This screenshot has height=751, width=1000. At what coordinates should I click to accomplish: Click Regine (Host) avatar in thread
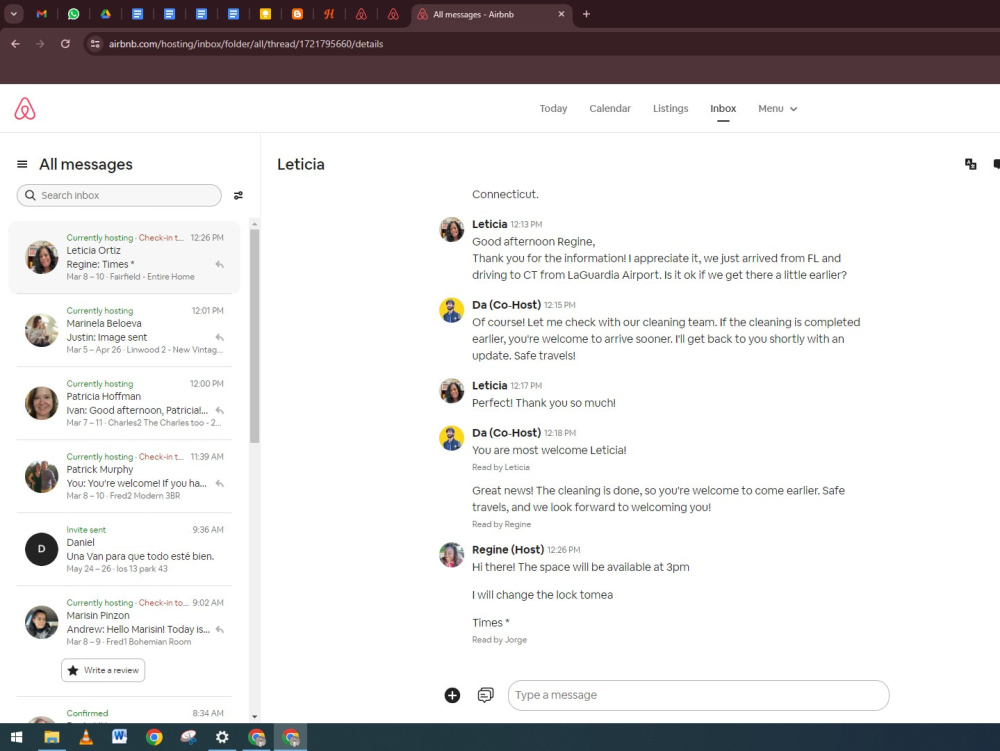coord(452,555)
